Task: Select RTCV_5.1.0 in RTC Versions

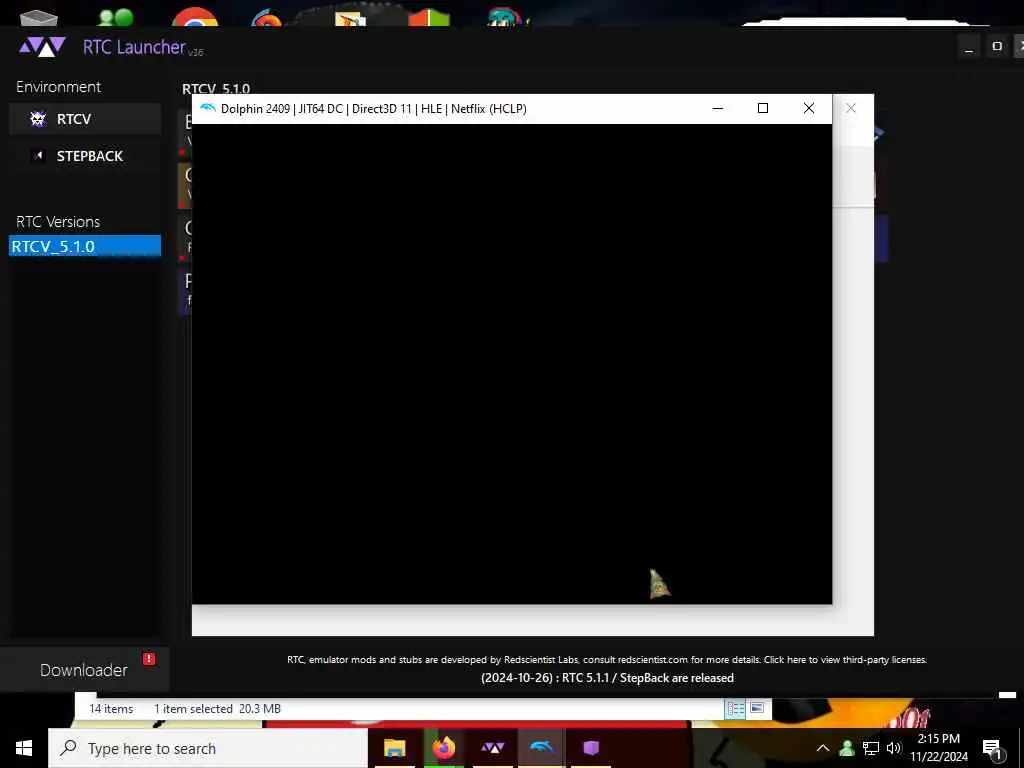Action: (85, 246)
